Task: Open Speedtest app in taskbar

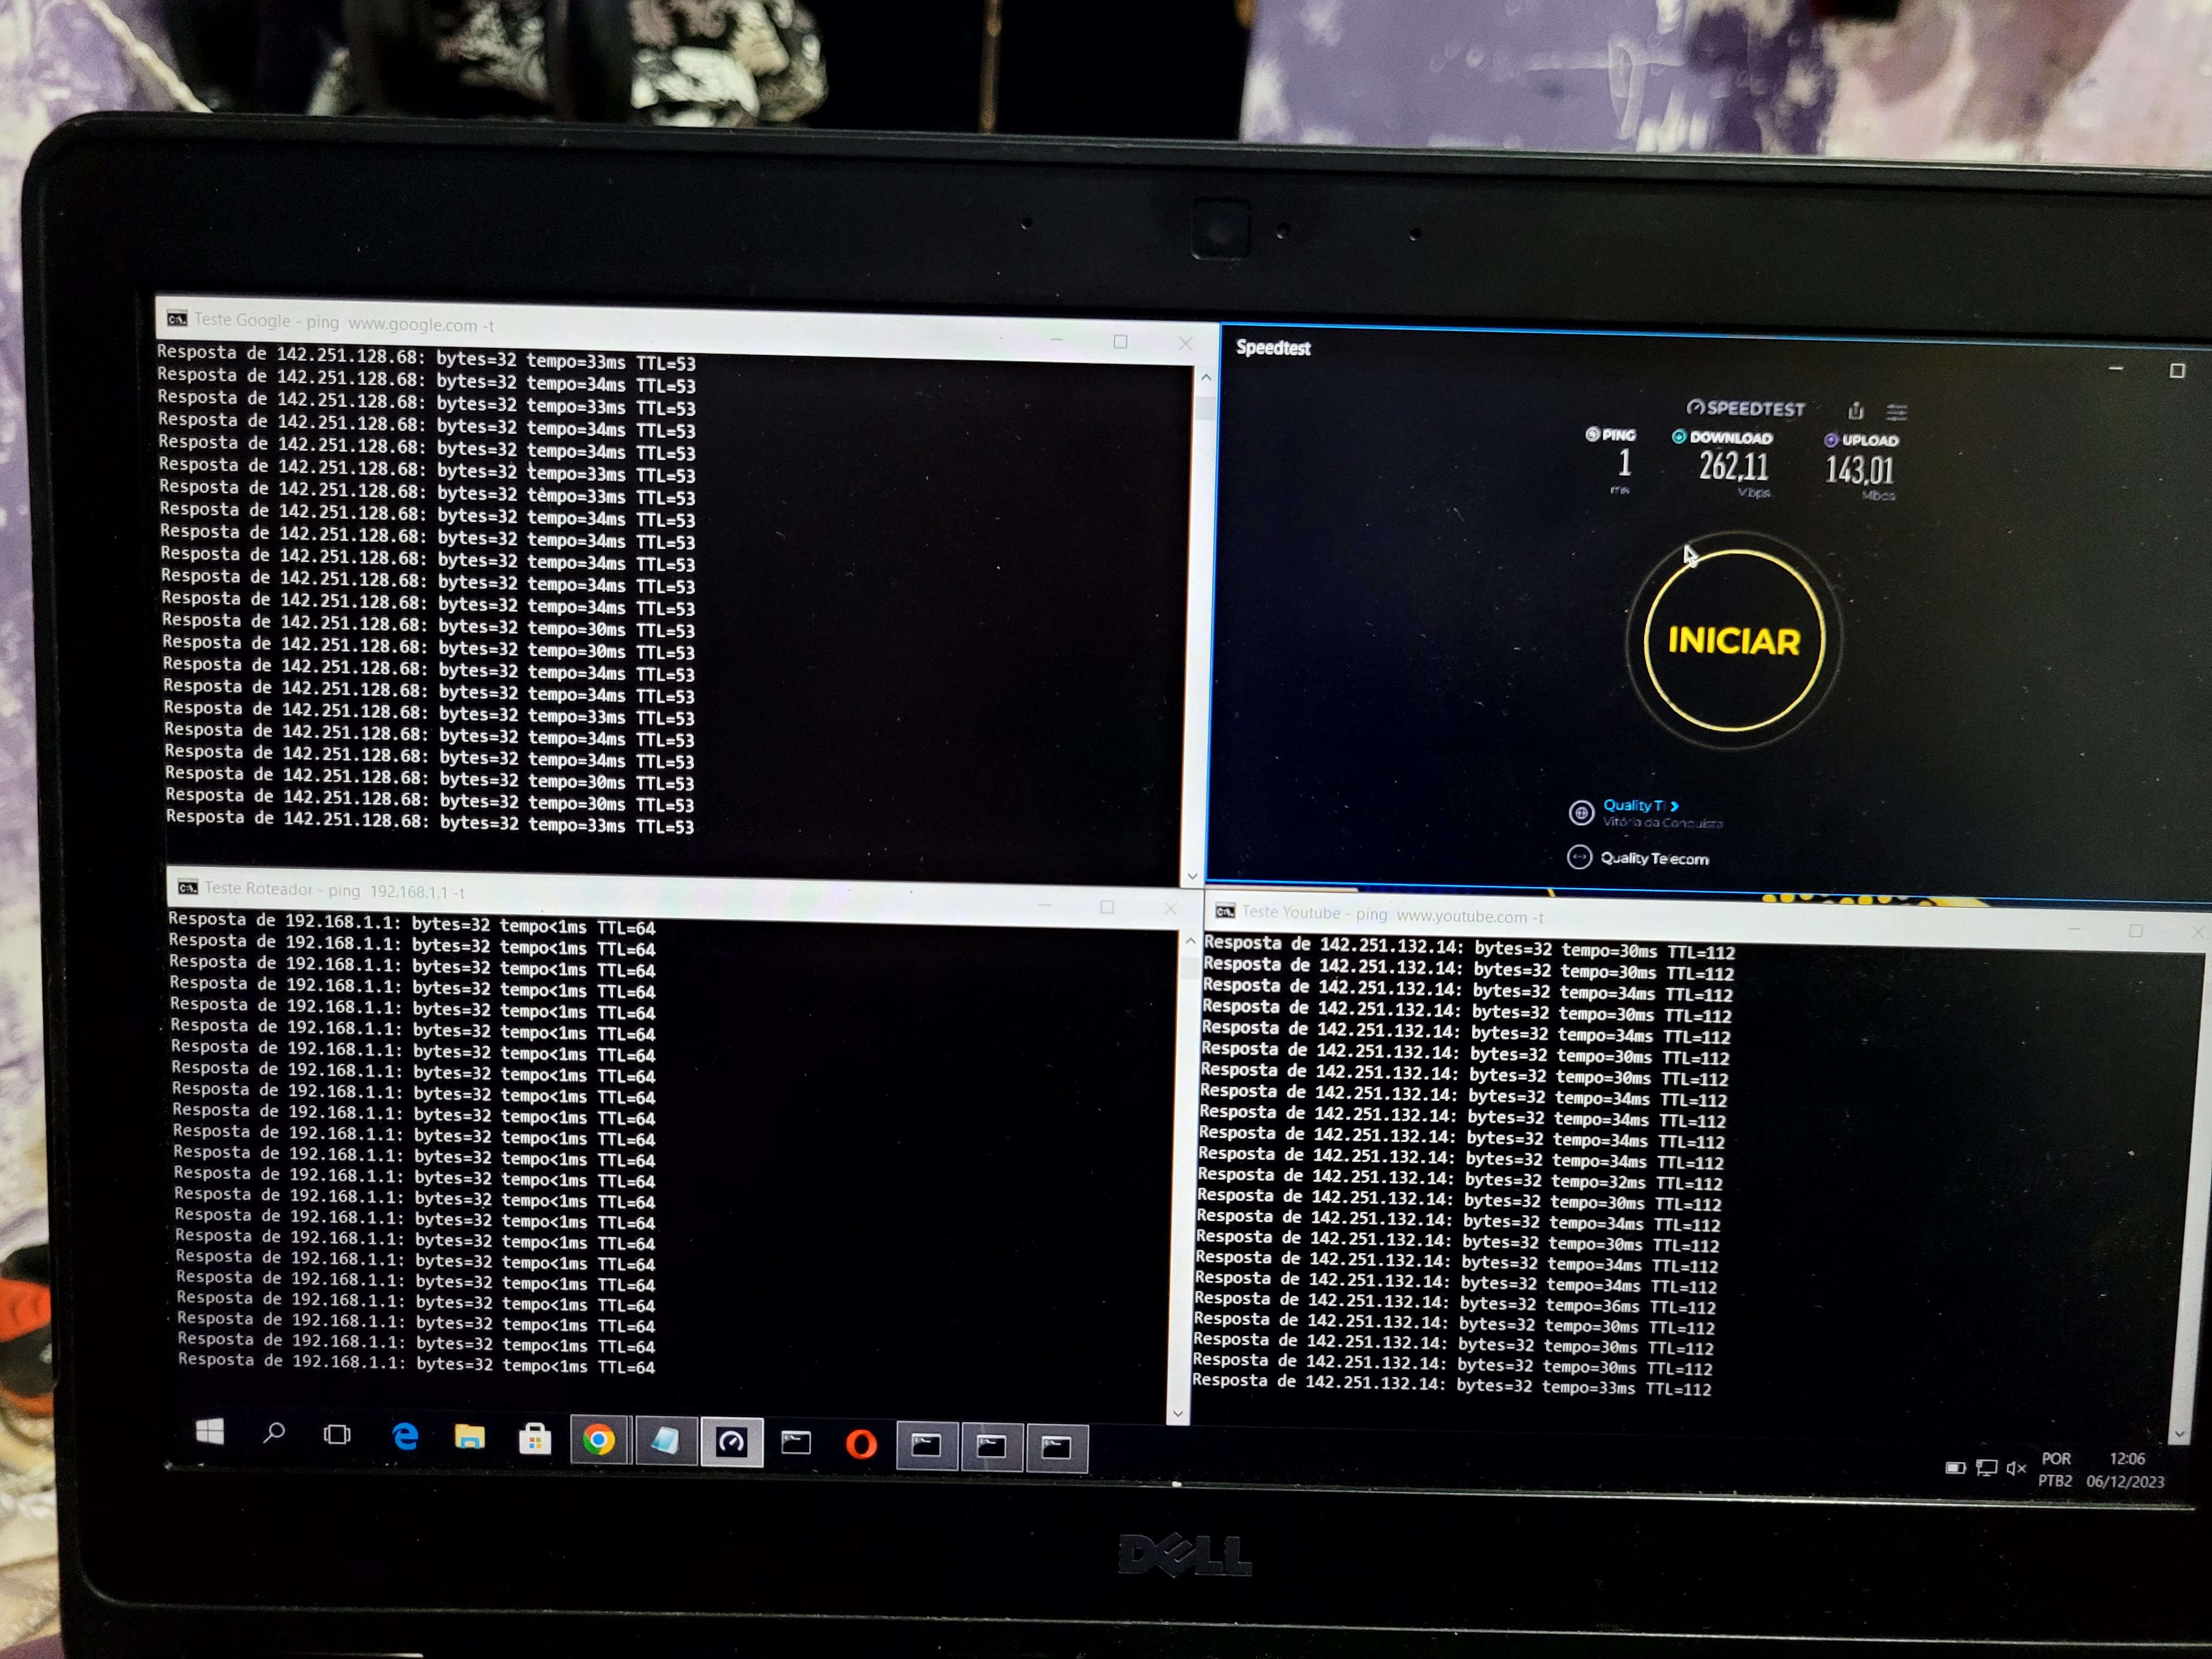Action: 731,1442
